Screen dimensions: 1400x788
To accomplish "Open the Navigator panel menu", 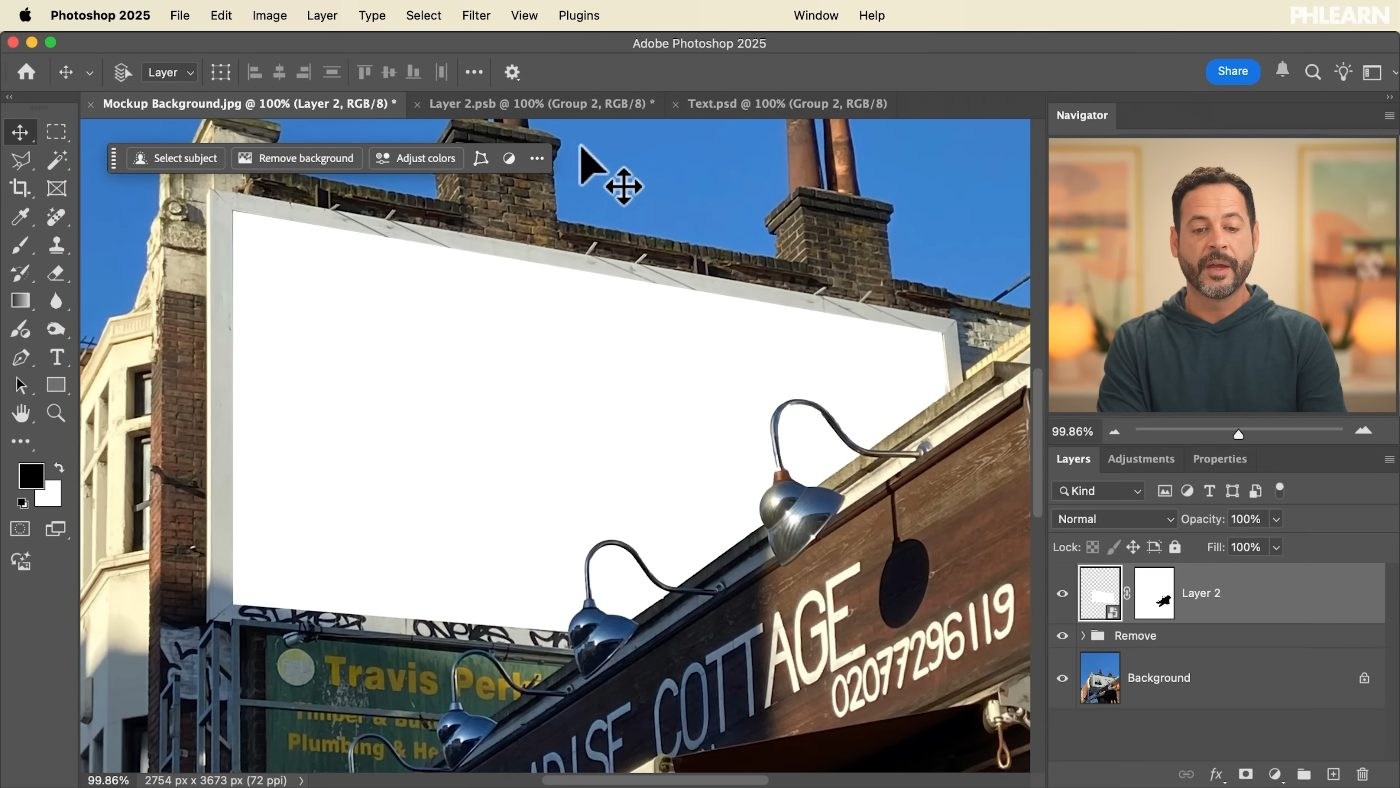I will (1389, 116).
